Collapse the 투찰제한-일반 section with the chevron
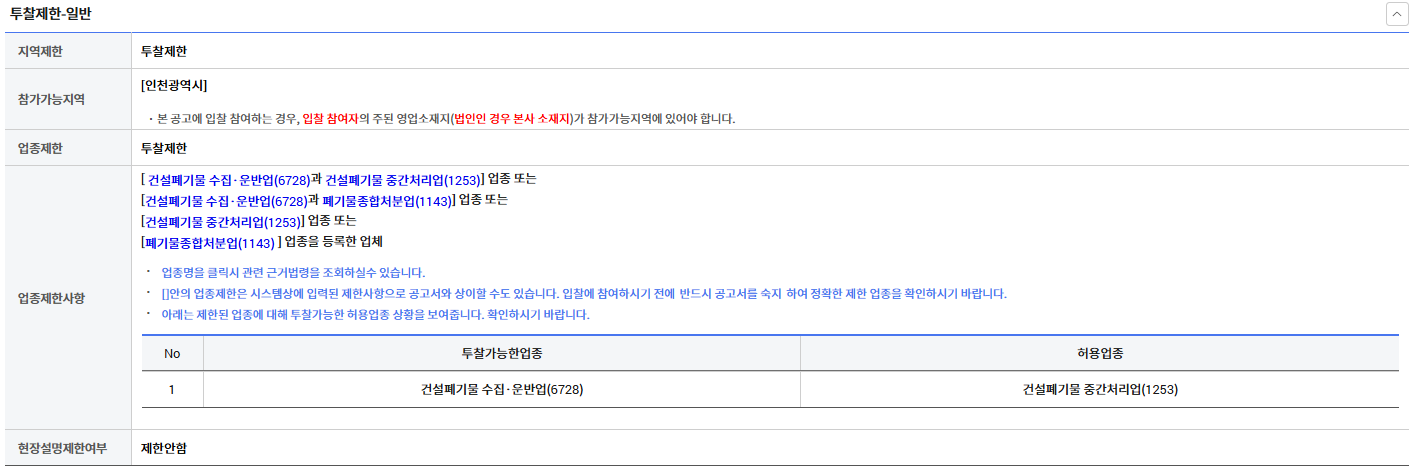 point(1395,15)
